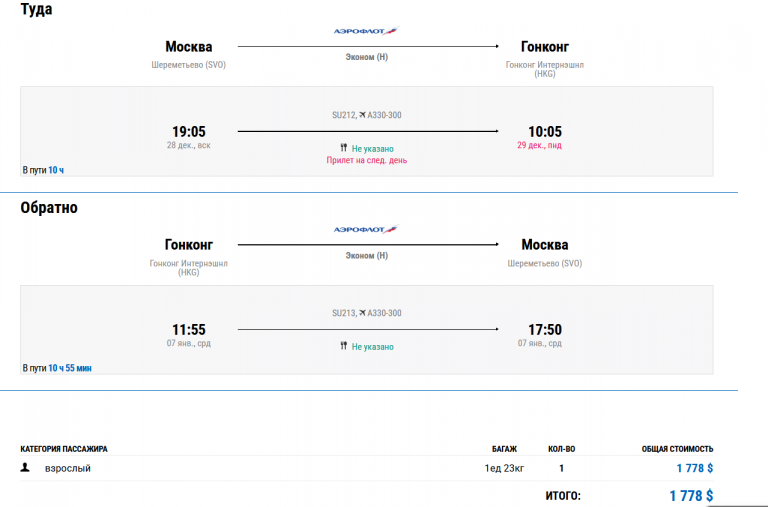This screenshot has width=768, height=507.
Task: Click the meal icon on the return flight
Action: coord(343,346)
